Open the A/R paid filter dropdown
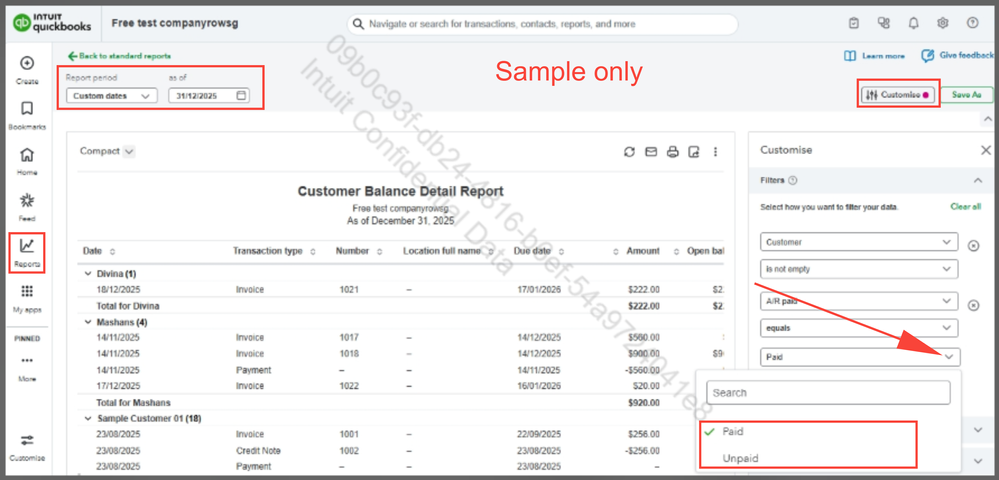The image size is (999, 480). [x=859, y=302]
